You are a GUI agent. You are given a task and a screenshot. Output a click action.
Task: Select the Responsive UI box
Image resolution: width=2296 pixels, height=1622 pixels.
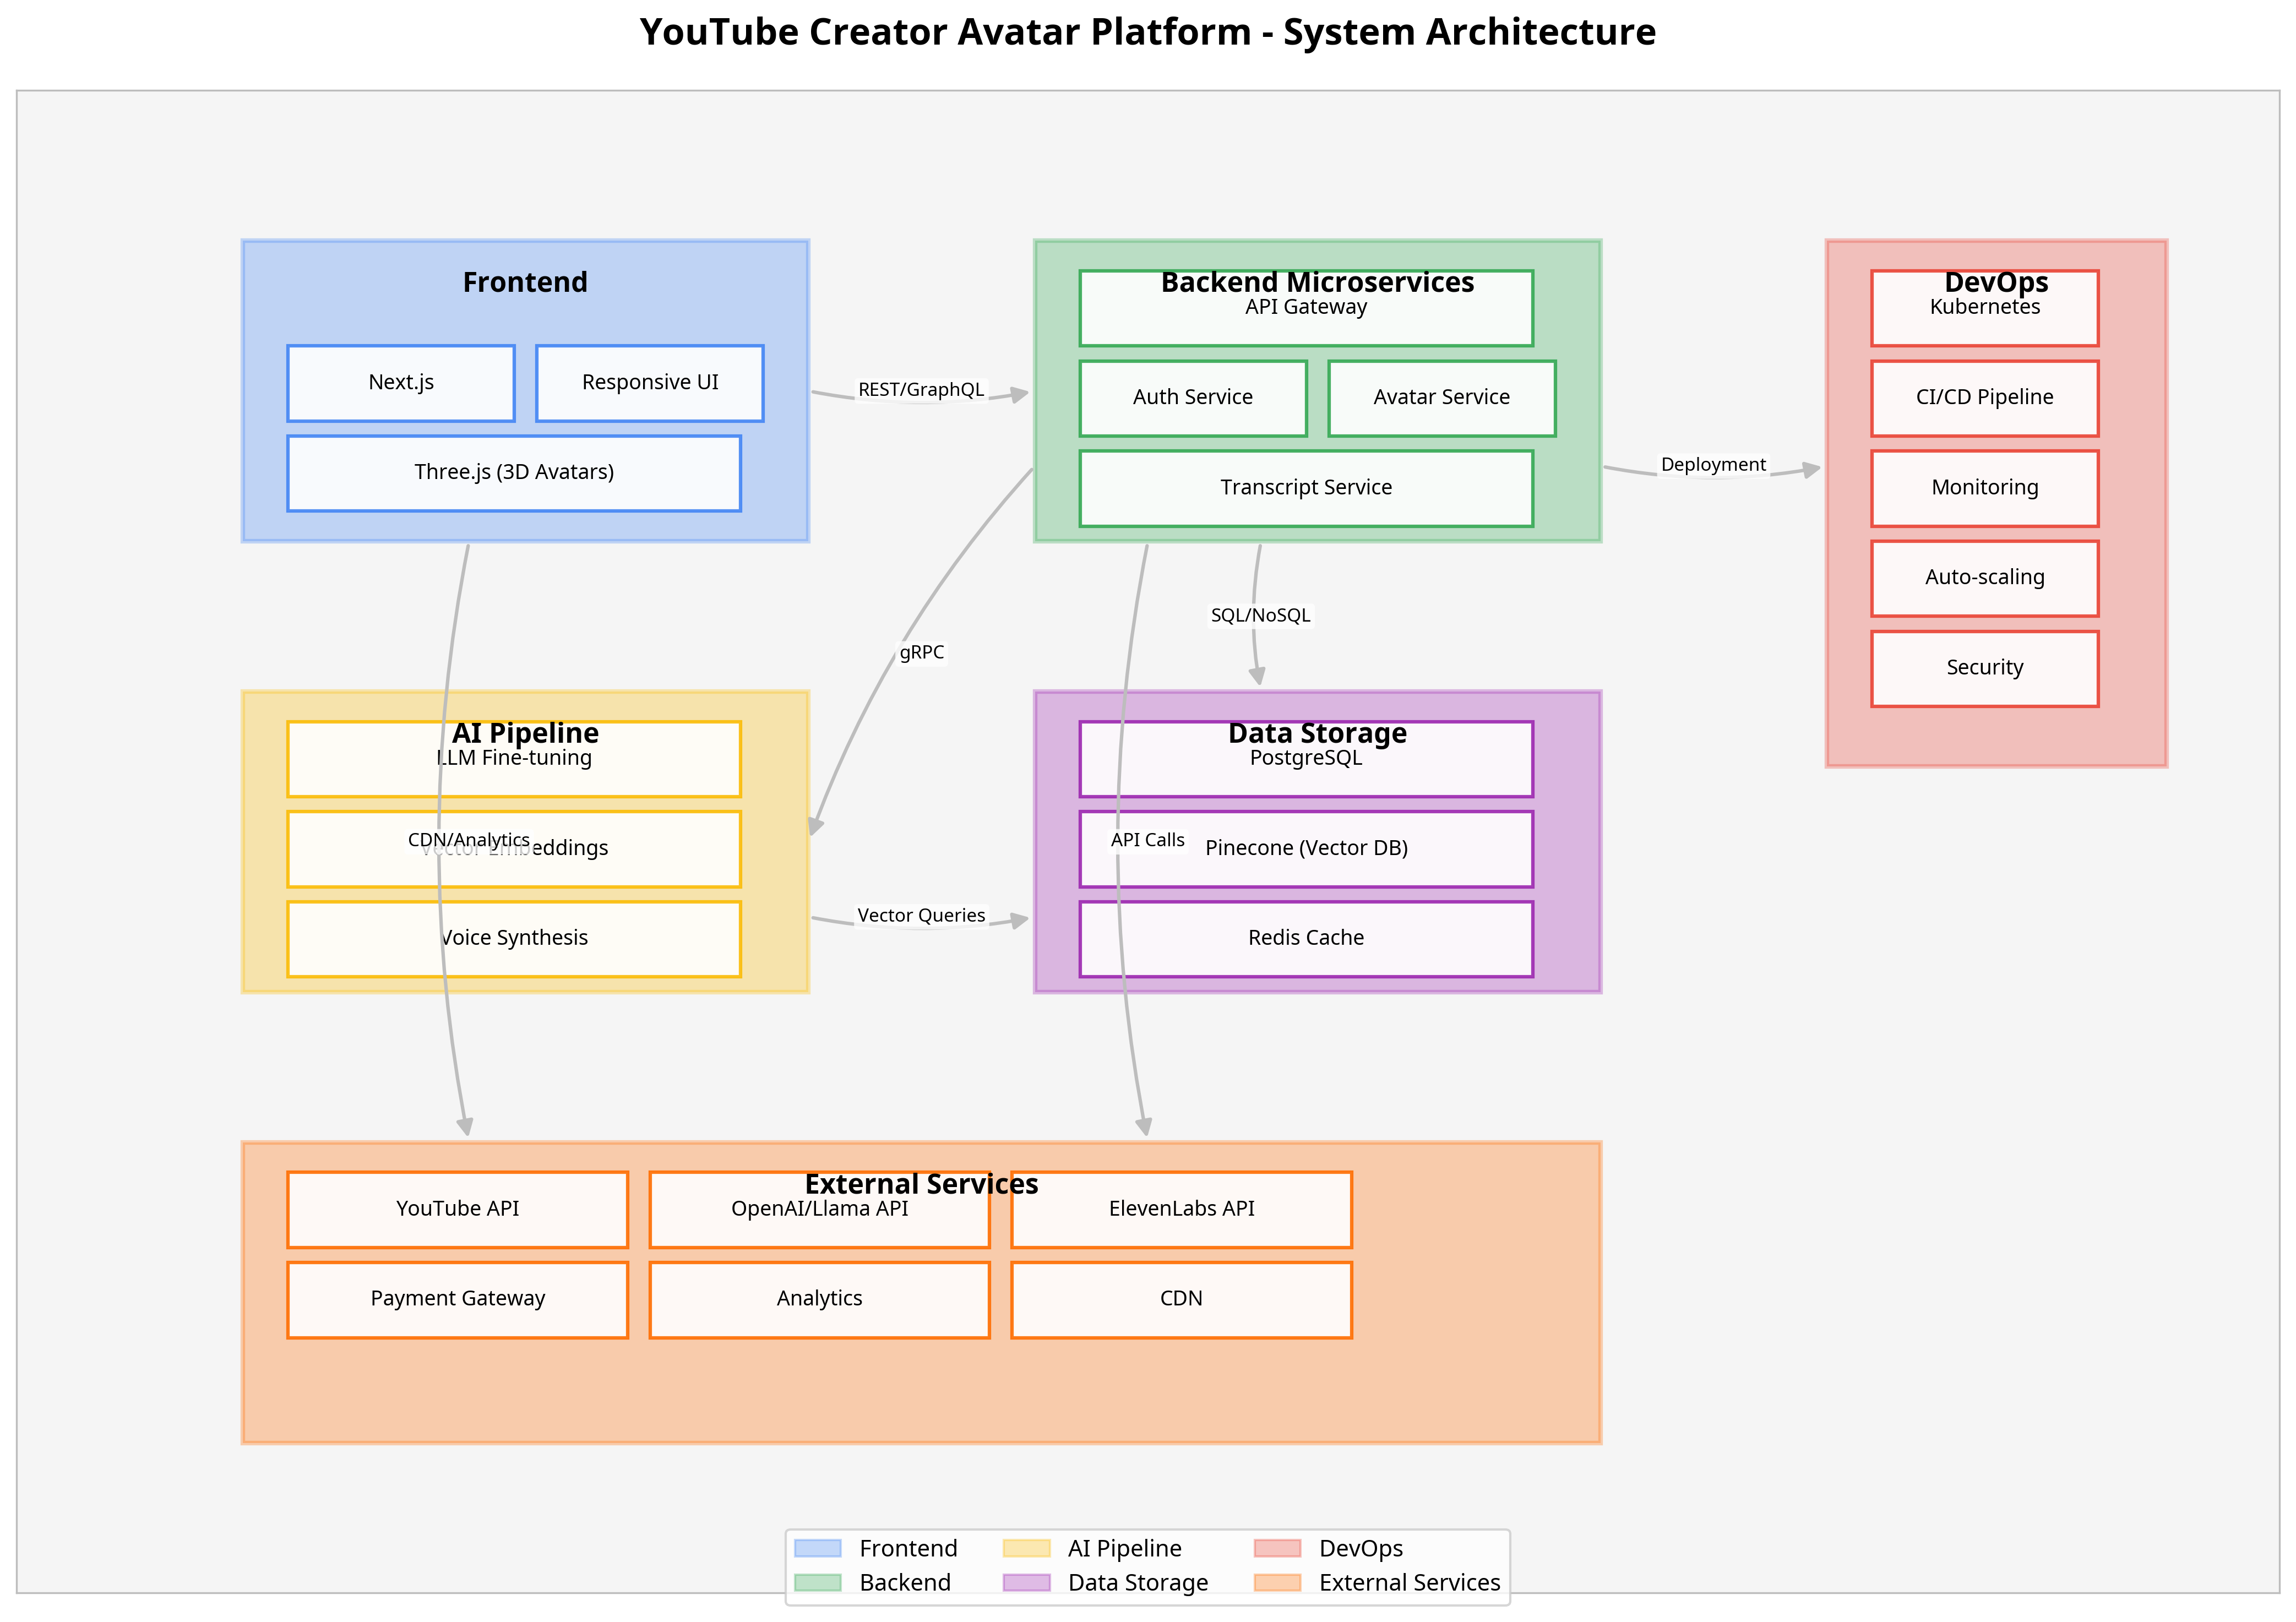pos(650,383)
